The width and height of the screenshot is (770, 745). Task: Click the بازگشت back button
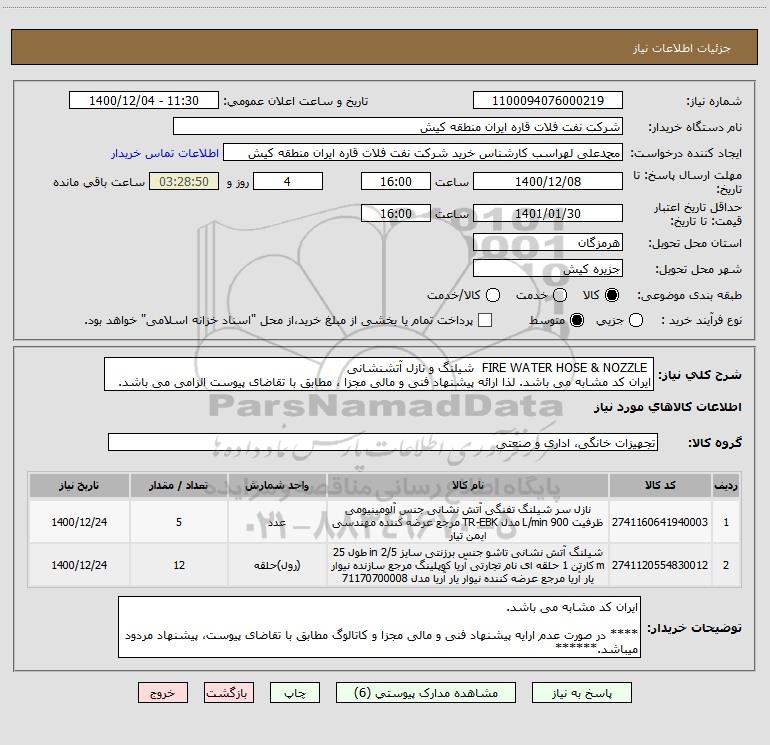(229, 692)
